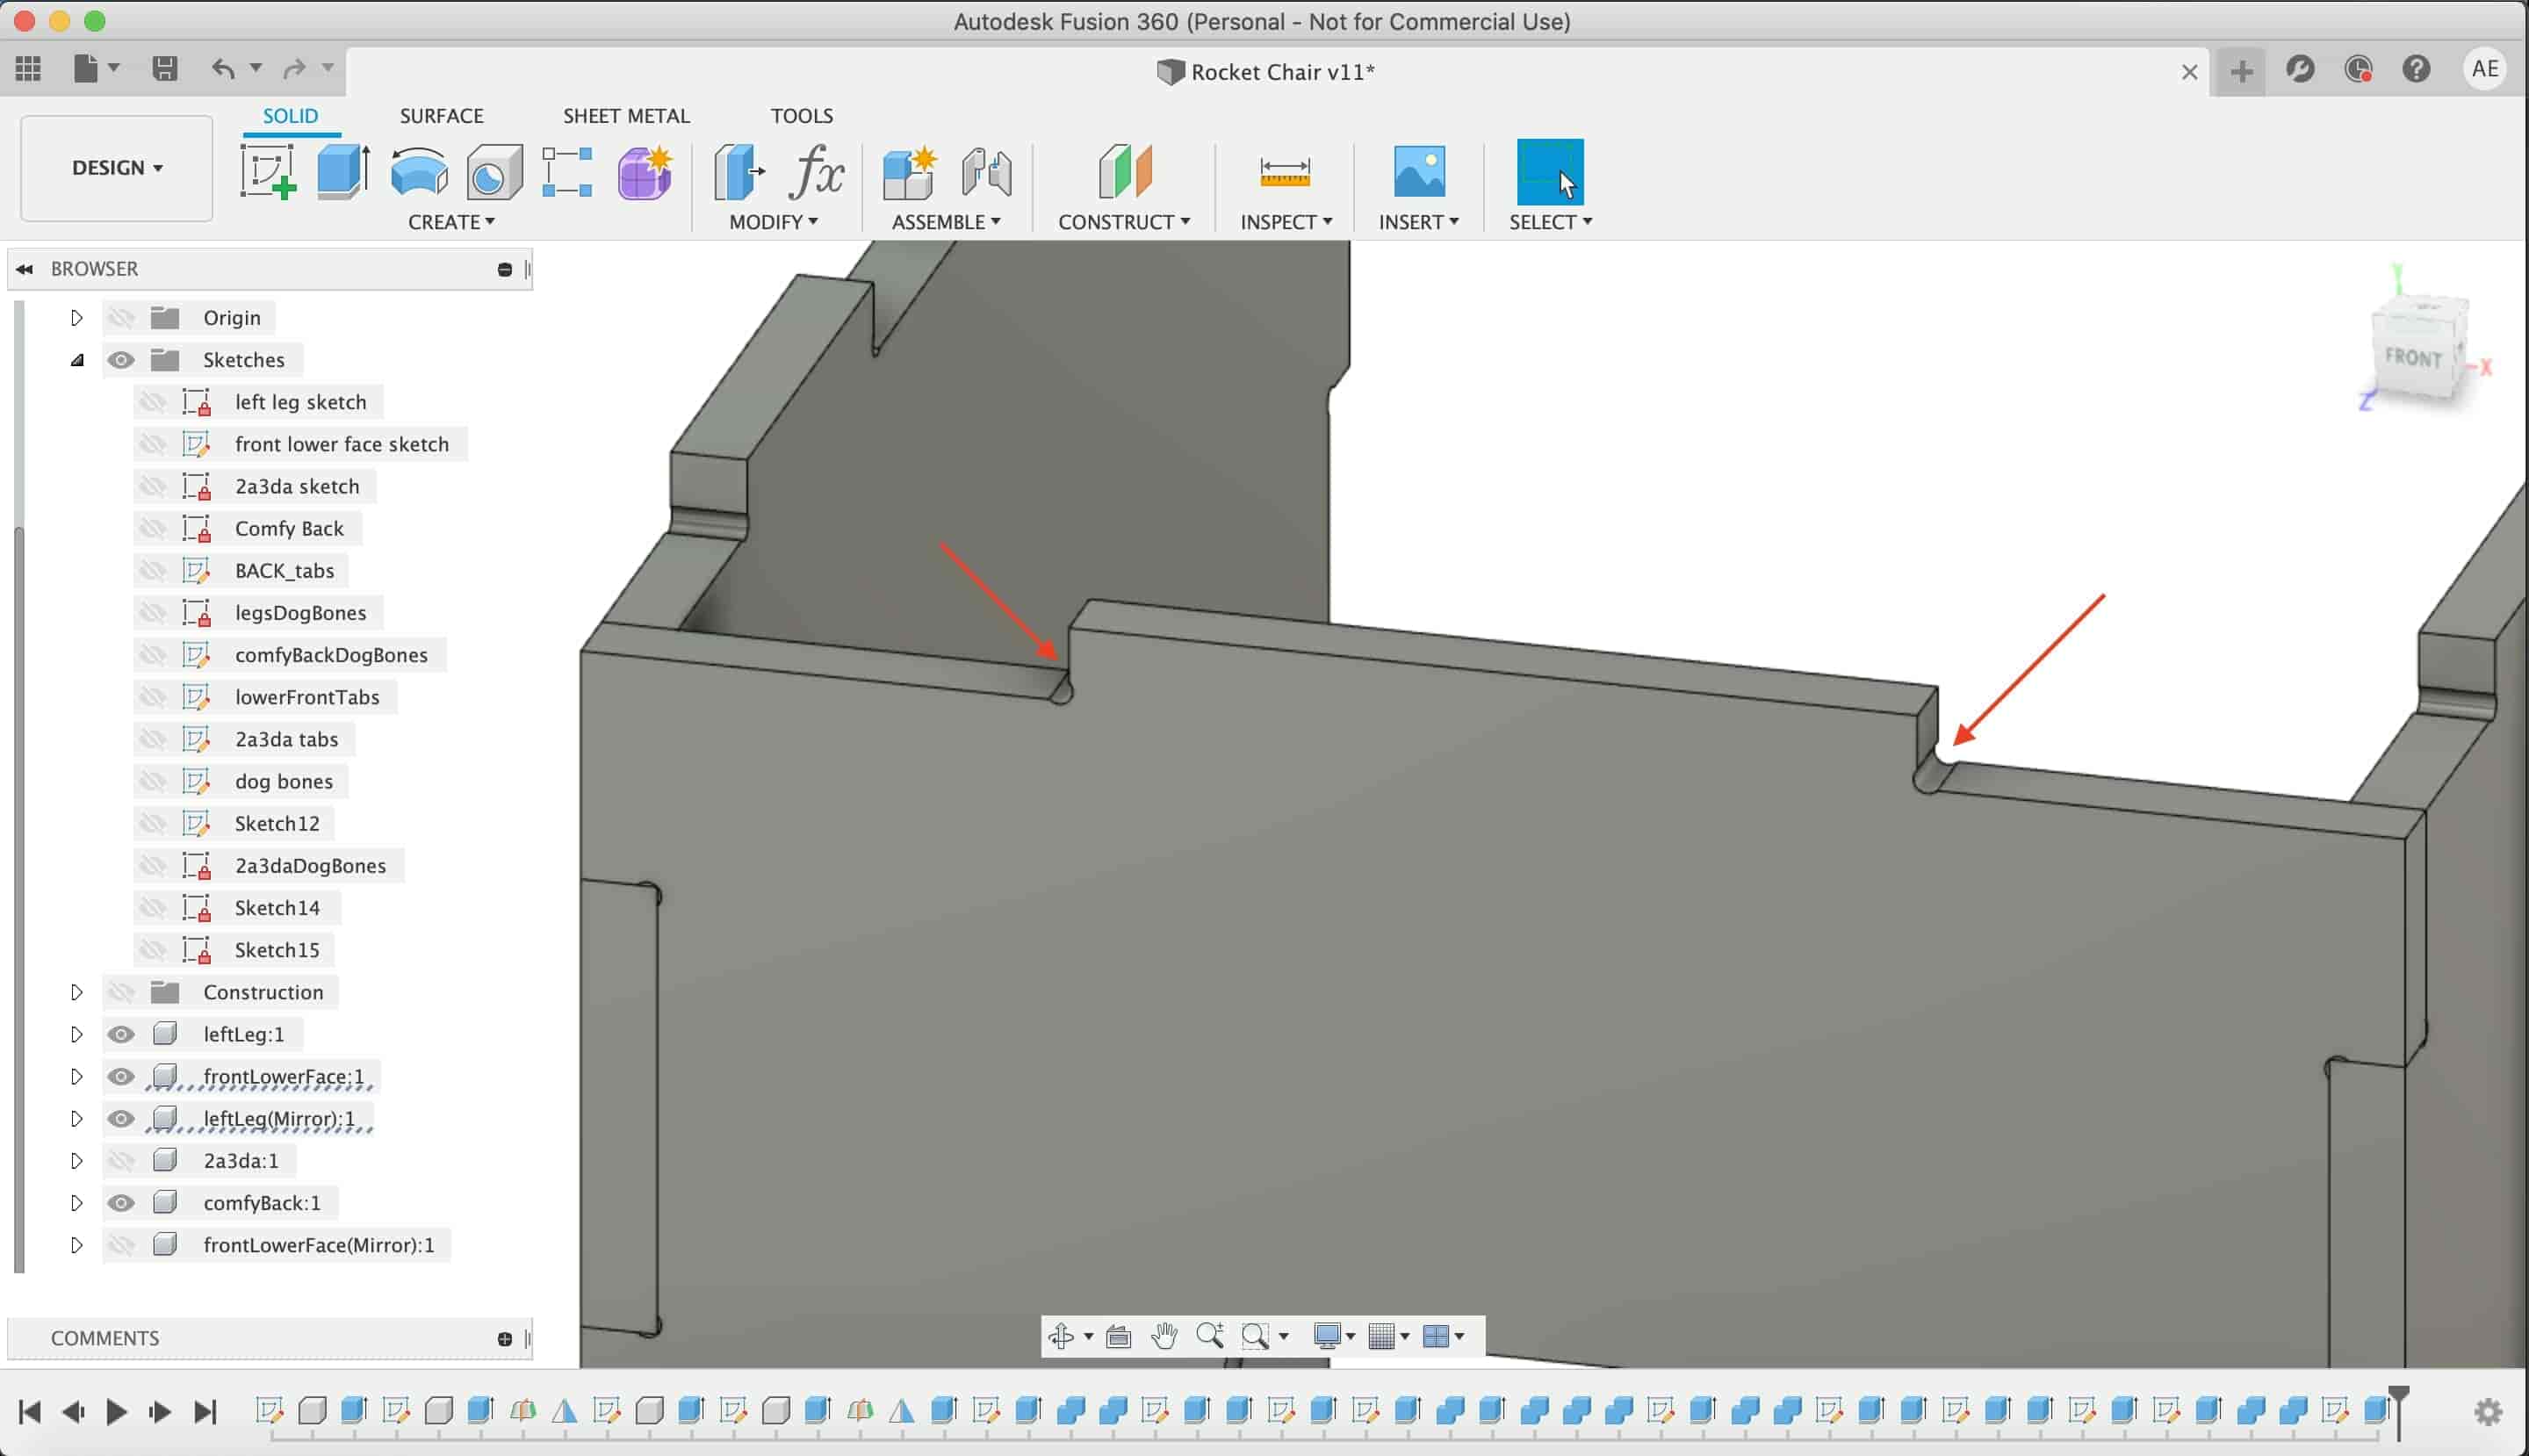This screenshot has width=2529, height=1456.
Task: Open a new design tab with plus
Action: click(x=2241, y=71)
